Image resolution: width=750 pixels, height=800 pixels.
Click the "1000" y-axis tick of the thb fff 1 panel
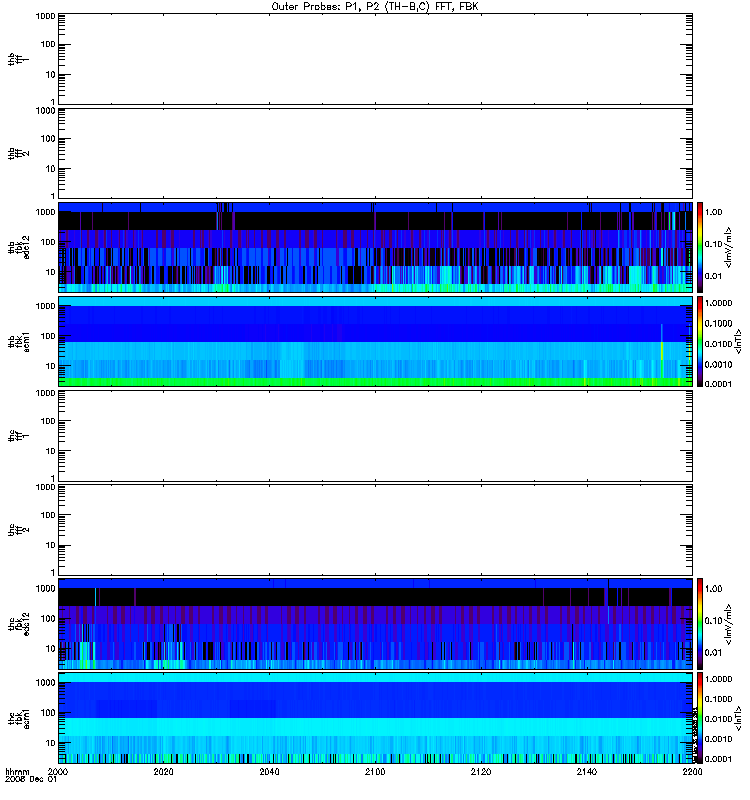[x=45, y=16]
